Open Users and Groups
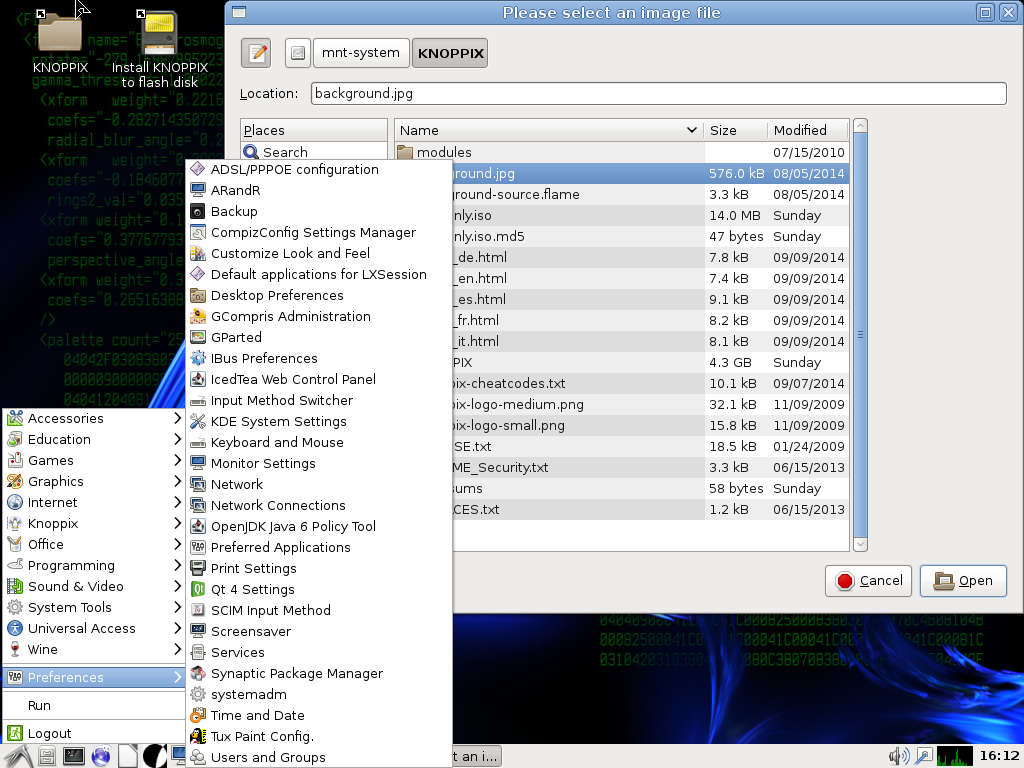The image size is (1024, 768). pyautogui.click(x=319, y=758)
